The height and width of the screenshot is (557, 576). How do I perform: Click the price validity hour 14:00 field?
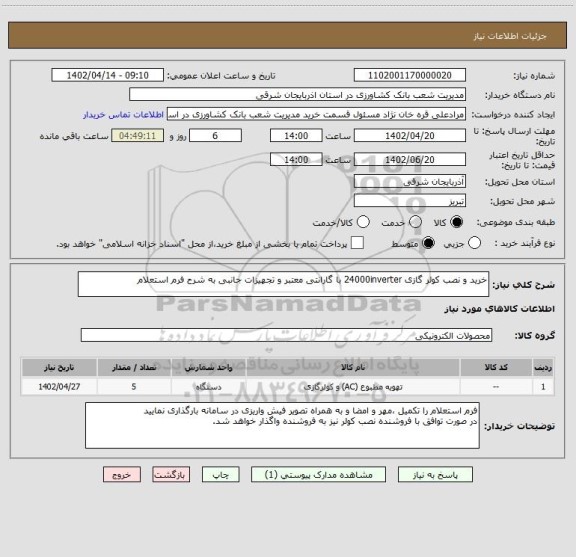click(x=296, y=159)
